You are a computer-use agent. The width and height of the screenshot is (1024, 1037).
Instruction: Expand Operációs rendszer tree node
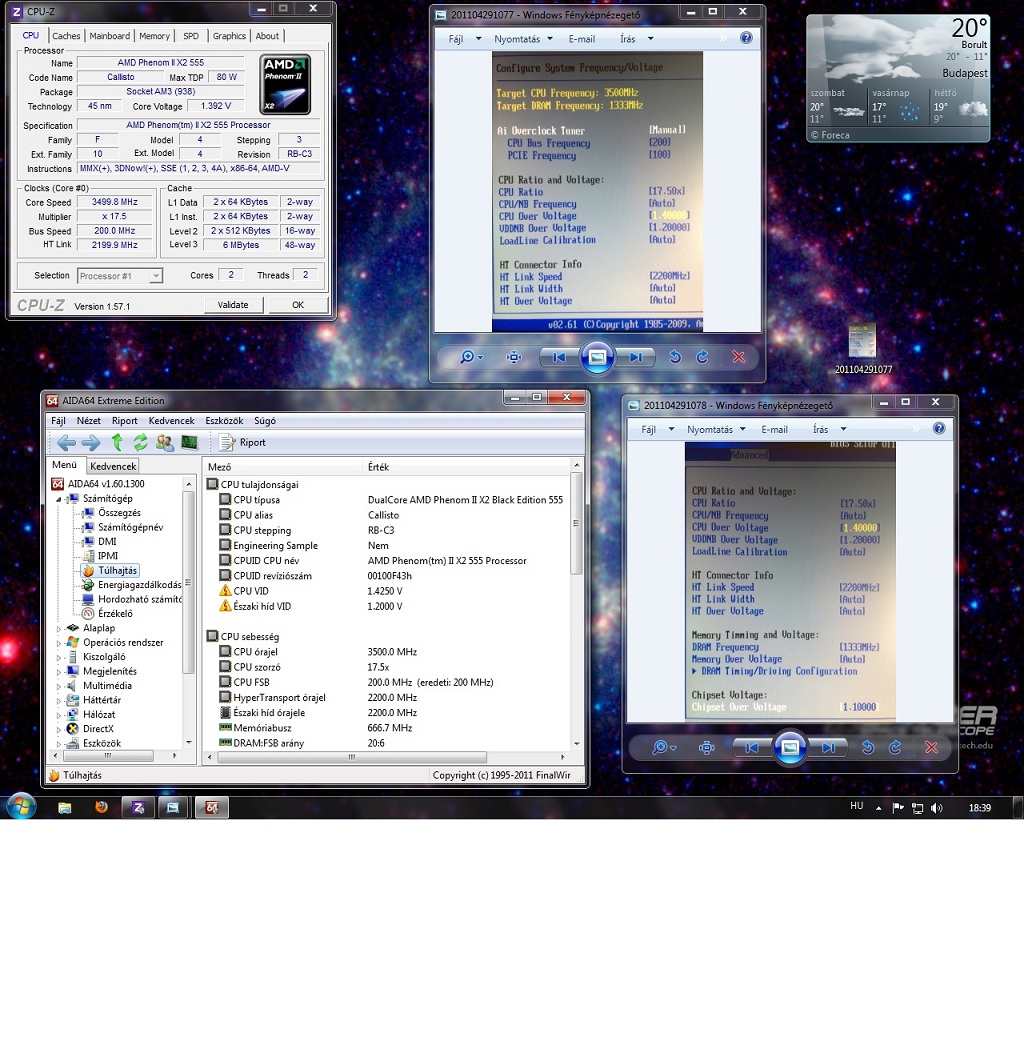pyautogui.click(x=58, y=643)
